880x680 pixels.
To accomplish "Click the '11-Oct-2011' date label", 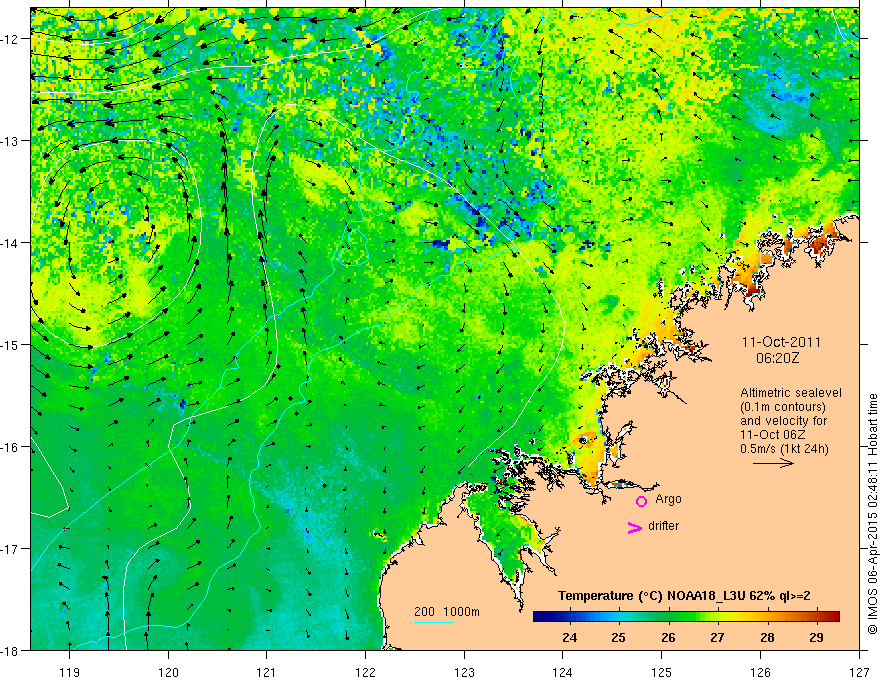I will pos(781,342).
